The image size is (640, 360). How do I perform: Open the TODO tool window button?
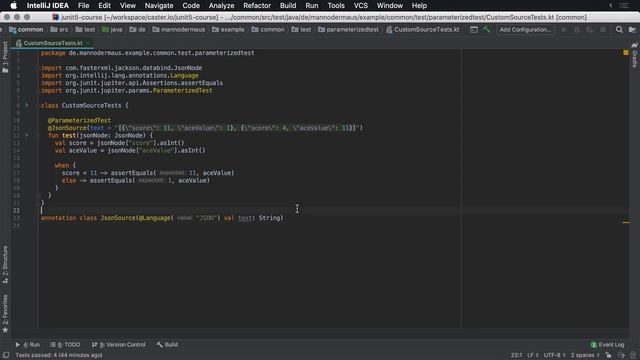coord(65,344)
